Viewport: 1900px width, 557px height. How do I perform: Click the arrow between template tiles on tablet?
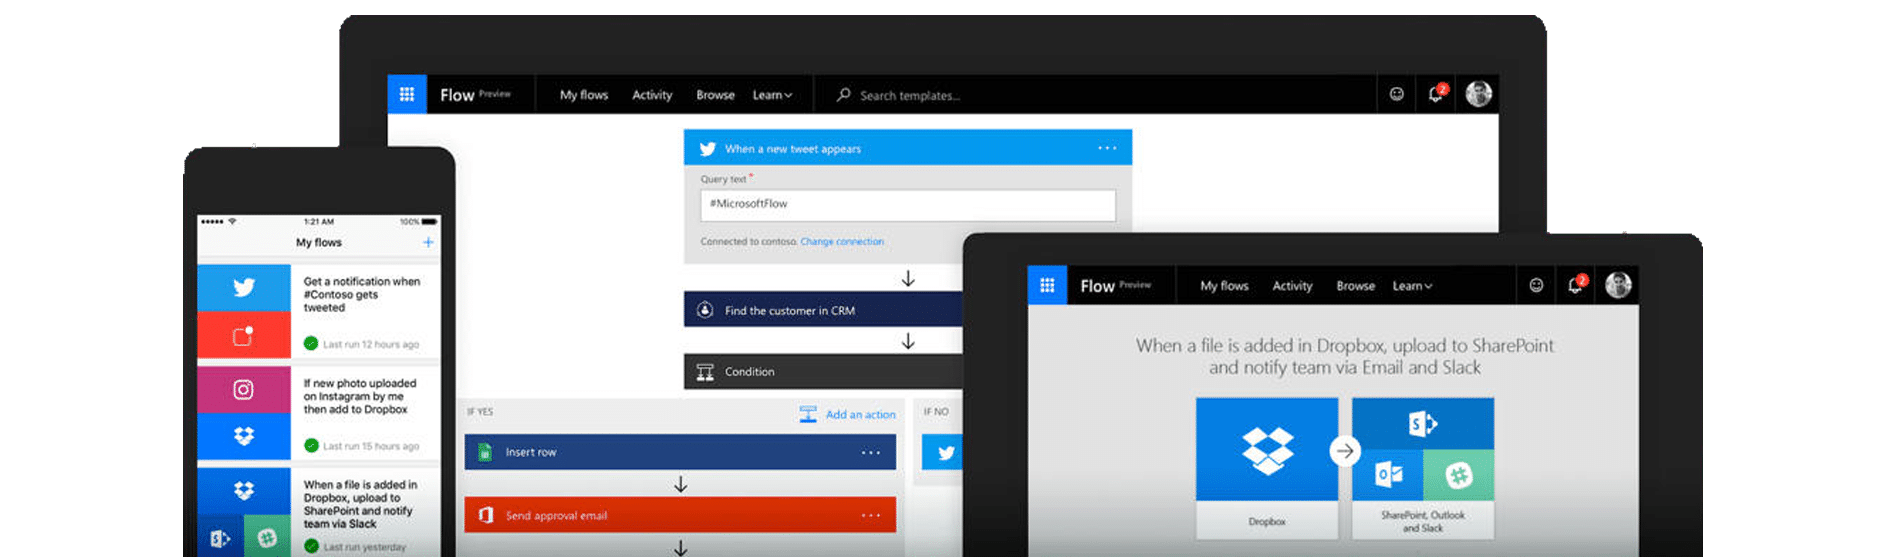click(x=1345, y=451)
